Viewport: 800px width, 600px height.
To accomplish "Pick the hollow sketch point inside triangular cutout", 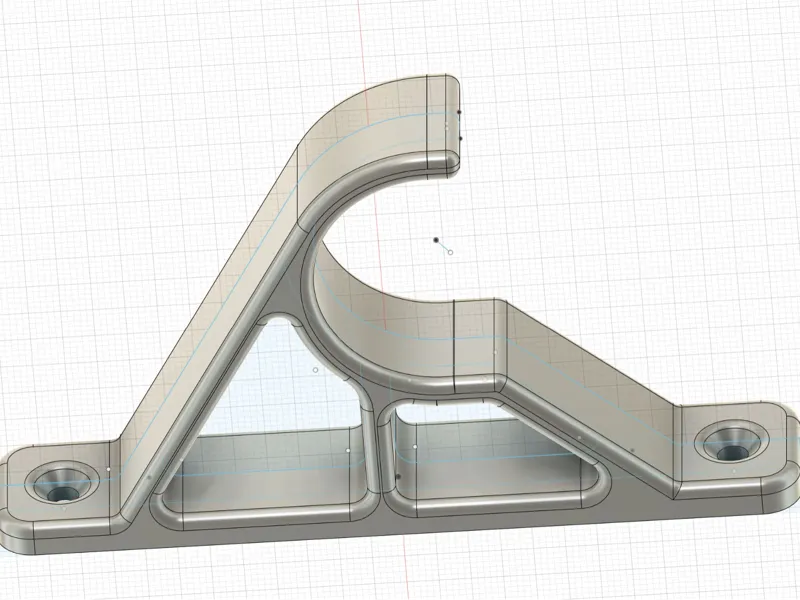I will [x=315, y=370].
